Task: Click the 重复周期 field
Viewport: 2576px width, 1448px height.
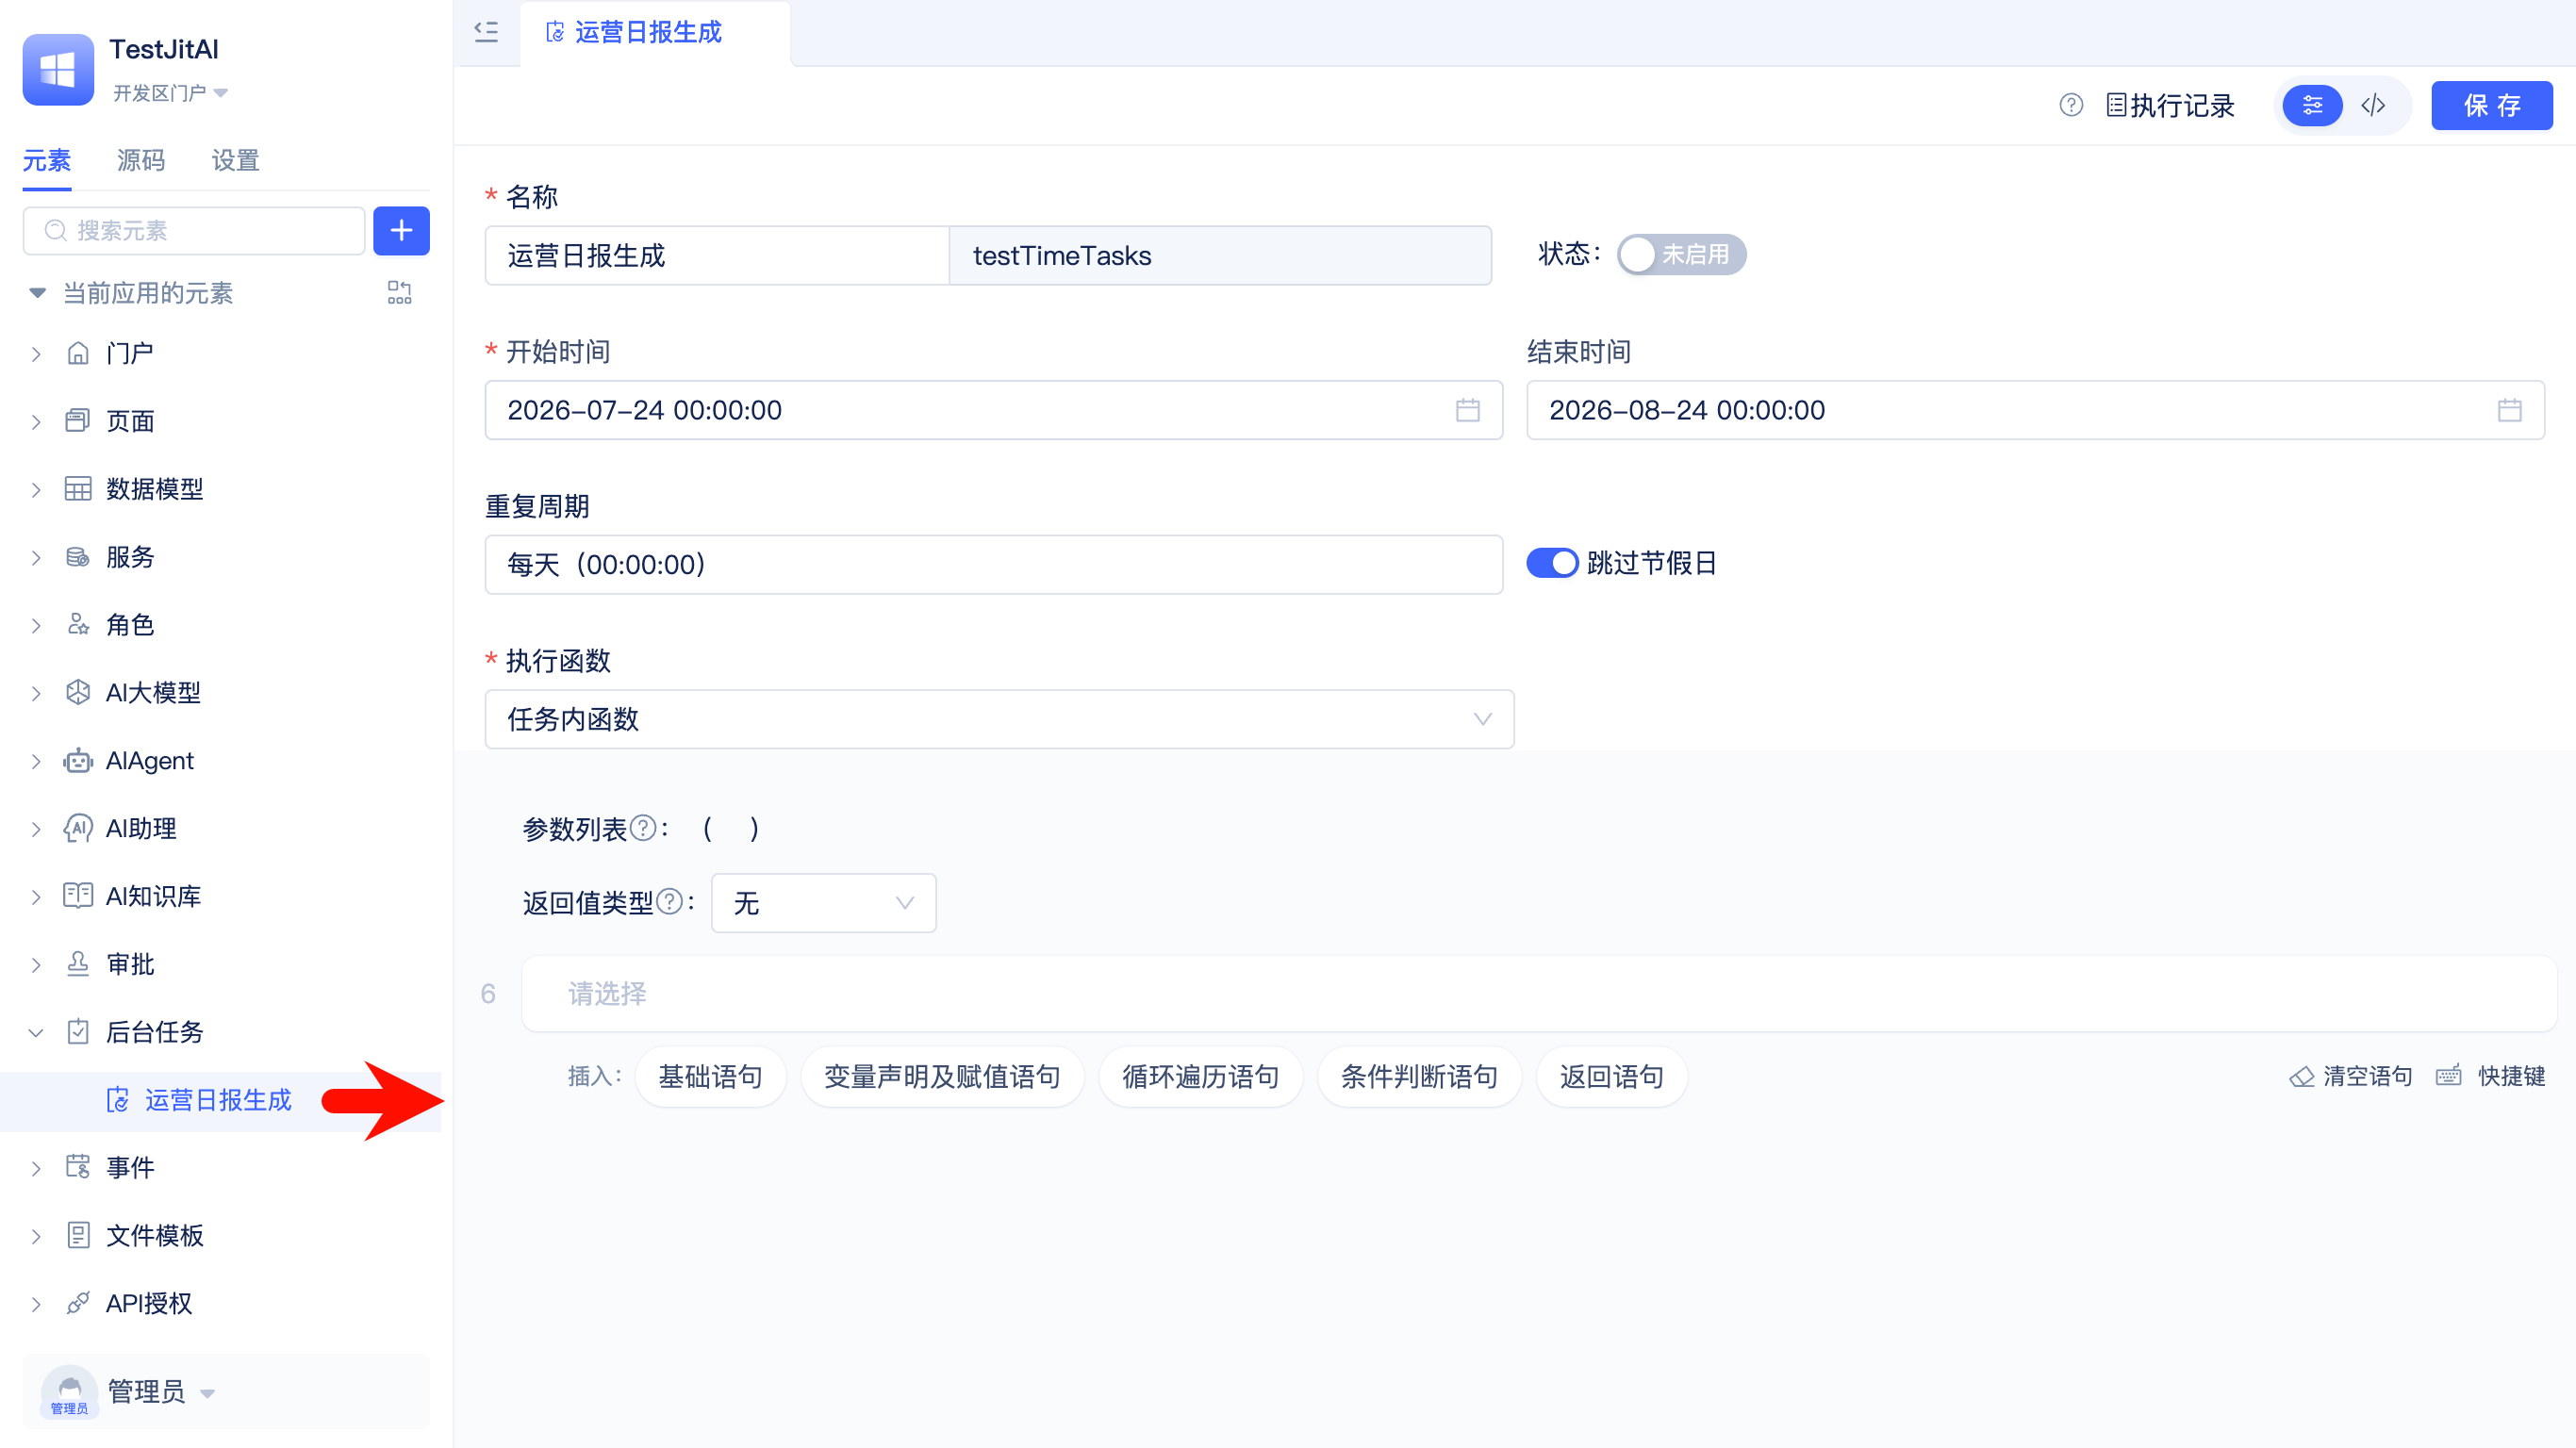Action: pos(994,564)
